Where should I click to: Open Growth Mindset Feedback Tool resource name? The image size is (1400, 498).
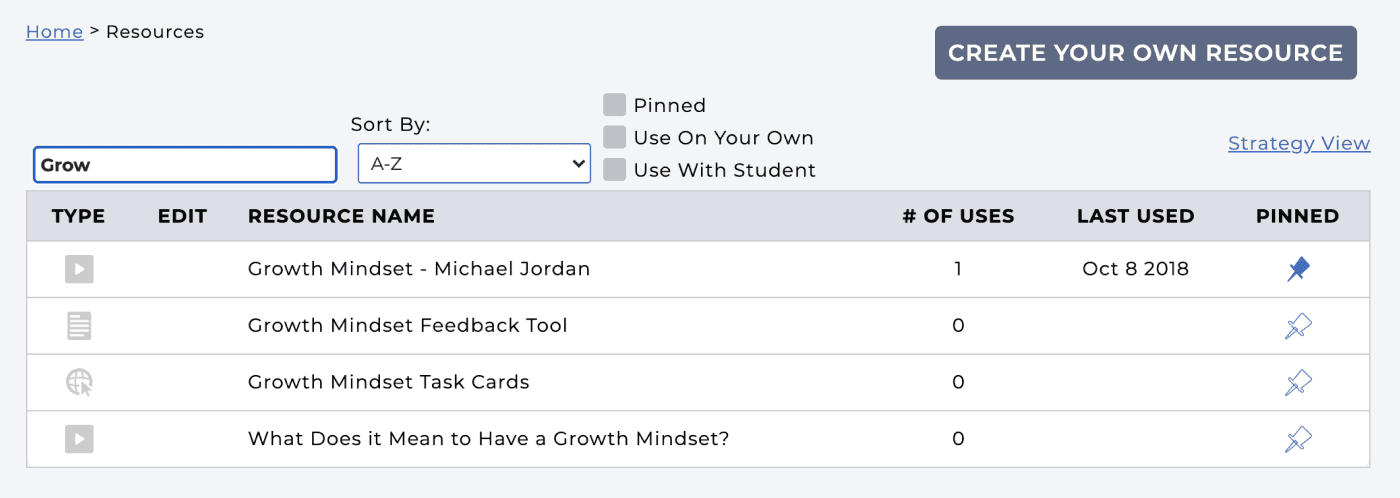point(407,325)
